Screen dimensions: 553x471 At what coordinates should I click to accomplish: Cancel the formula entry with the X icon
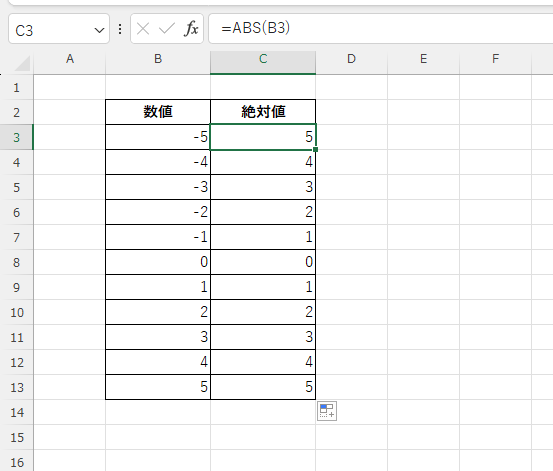click(x=143, y=29)
